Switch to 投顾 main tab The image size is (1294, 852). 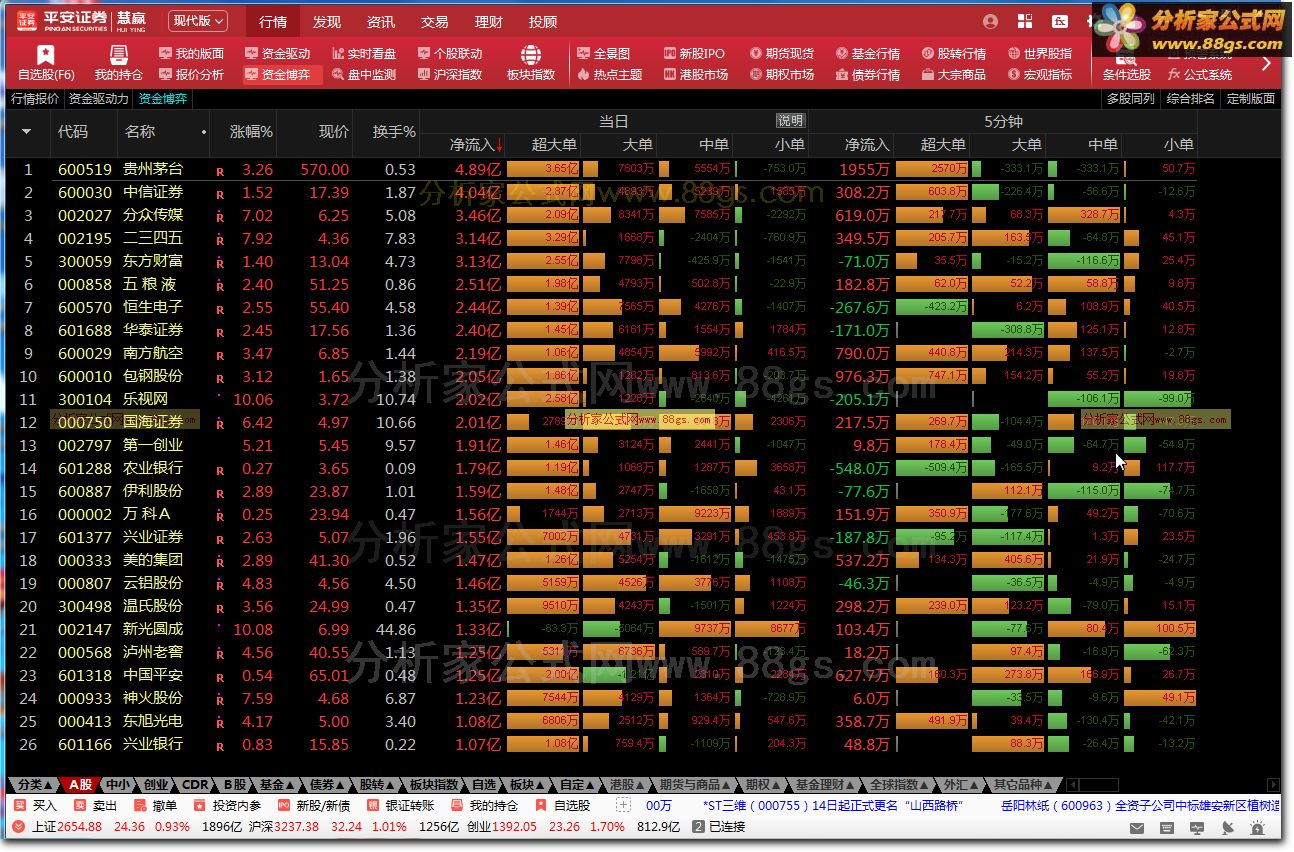coord(543,22)
